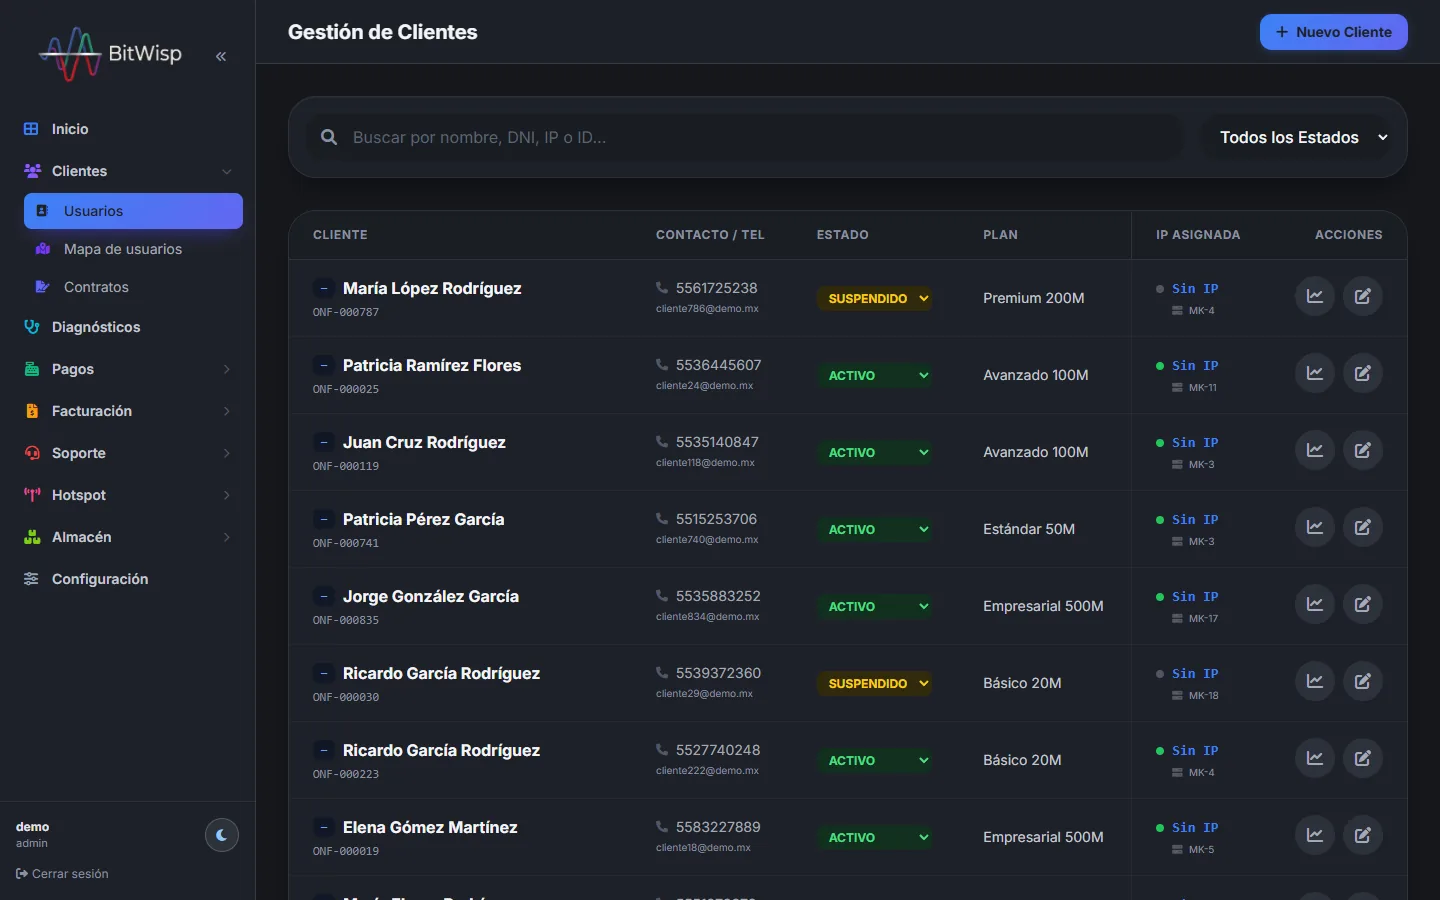Edit Ricardo García Rodríguez ONF-000223
1440x900 pixels.
[1363, 758]
